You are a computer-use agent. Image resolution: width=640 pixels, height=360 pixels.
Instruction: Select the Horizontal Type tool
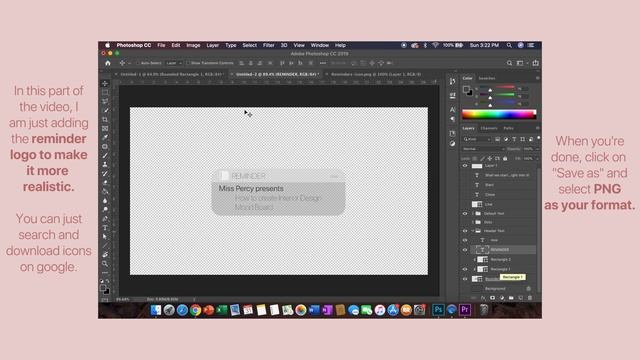[x=105, y=228]
